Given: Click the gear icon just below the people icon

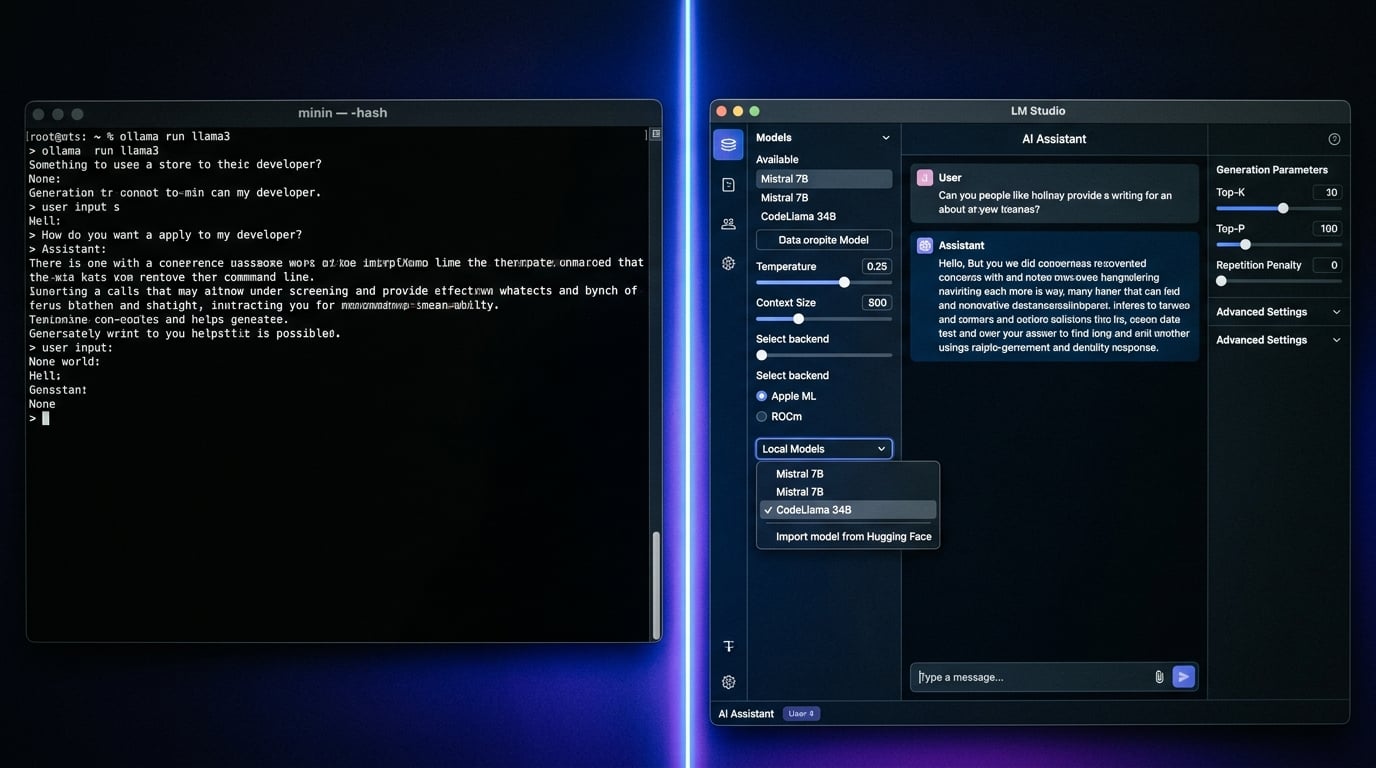Looking at the screenshot, I should point(728,263).
